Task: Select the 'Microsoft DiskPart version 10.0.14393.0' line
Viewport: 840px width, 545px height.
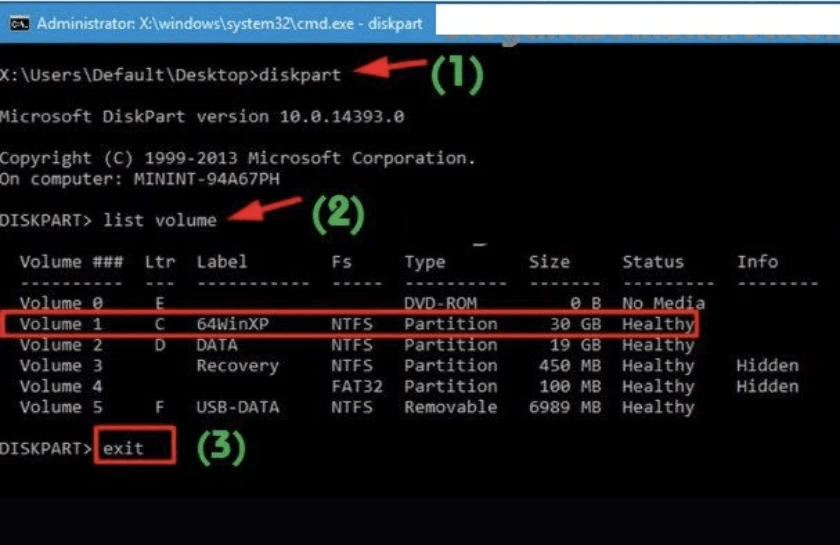Action: pyautogui.click(x=202, y=116)
